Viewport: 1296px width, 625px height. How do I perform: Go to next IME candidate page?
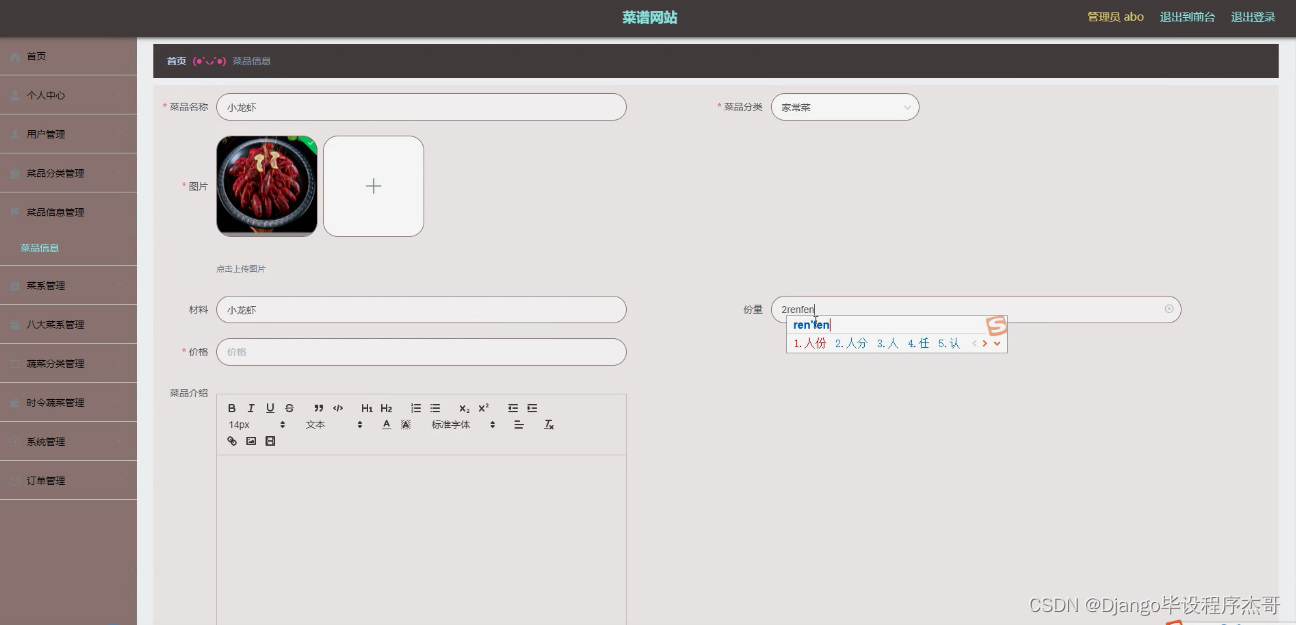point(985,343)
